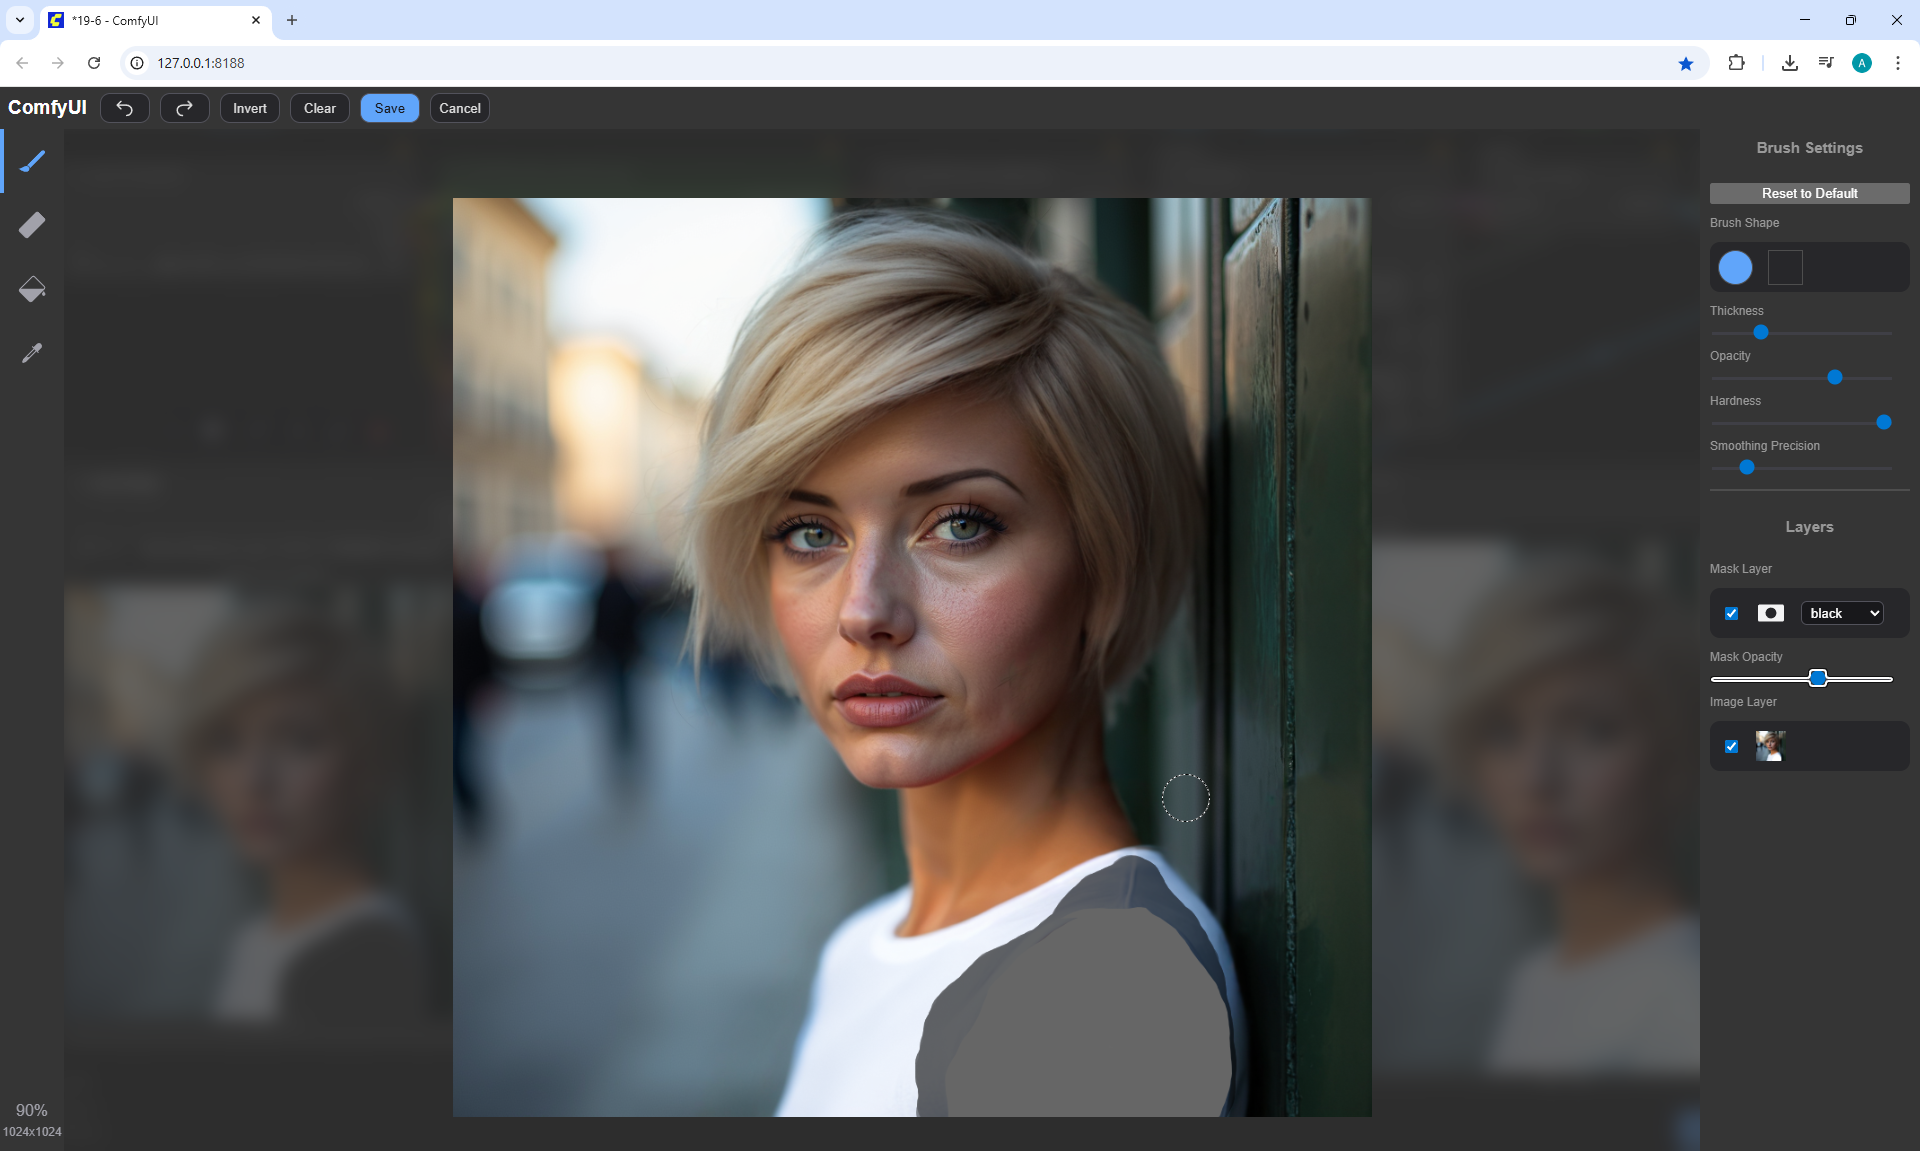Select the Eraser tool
Viewport: 1920px width, 1151px height.
tap(32, 225)
